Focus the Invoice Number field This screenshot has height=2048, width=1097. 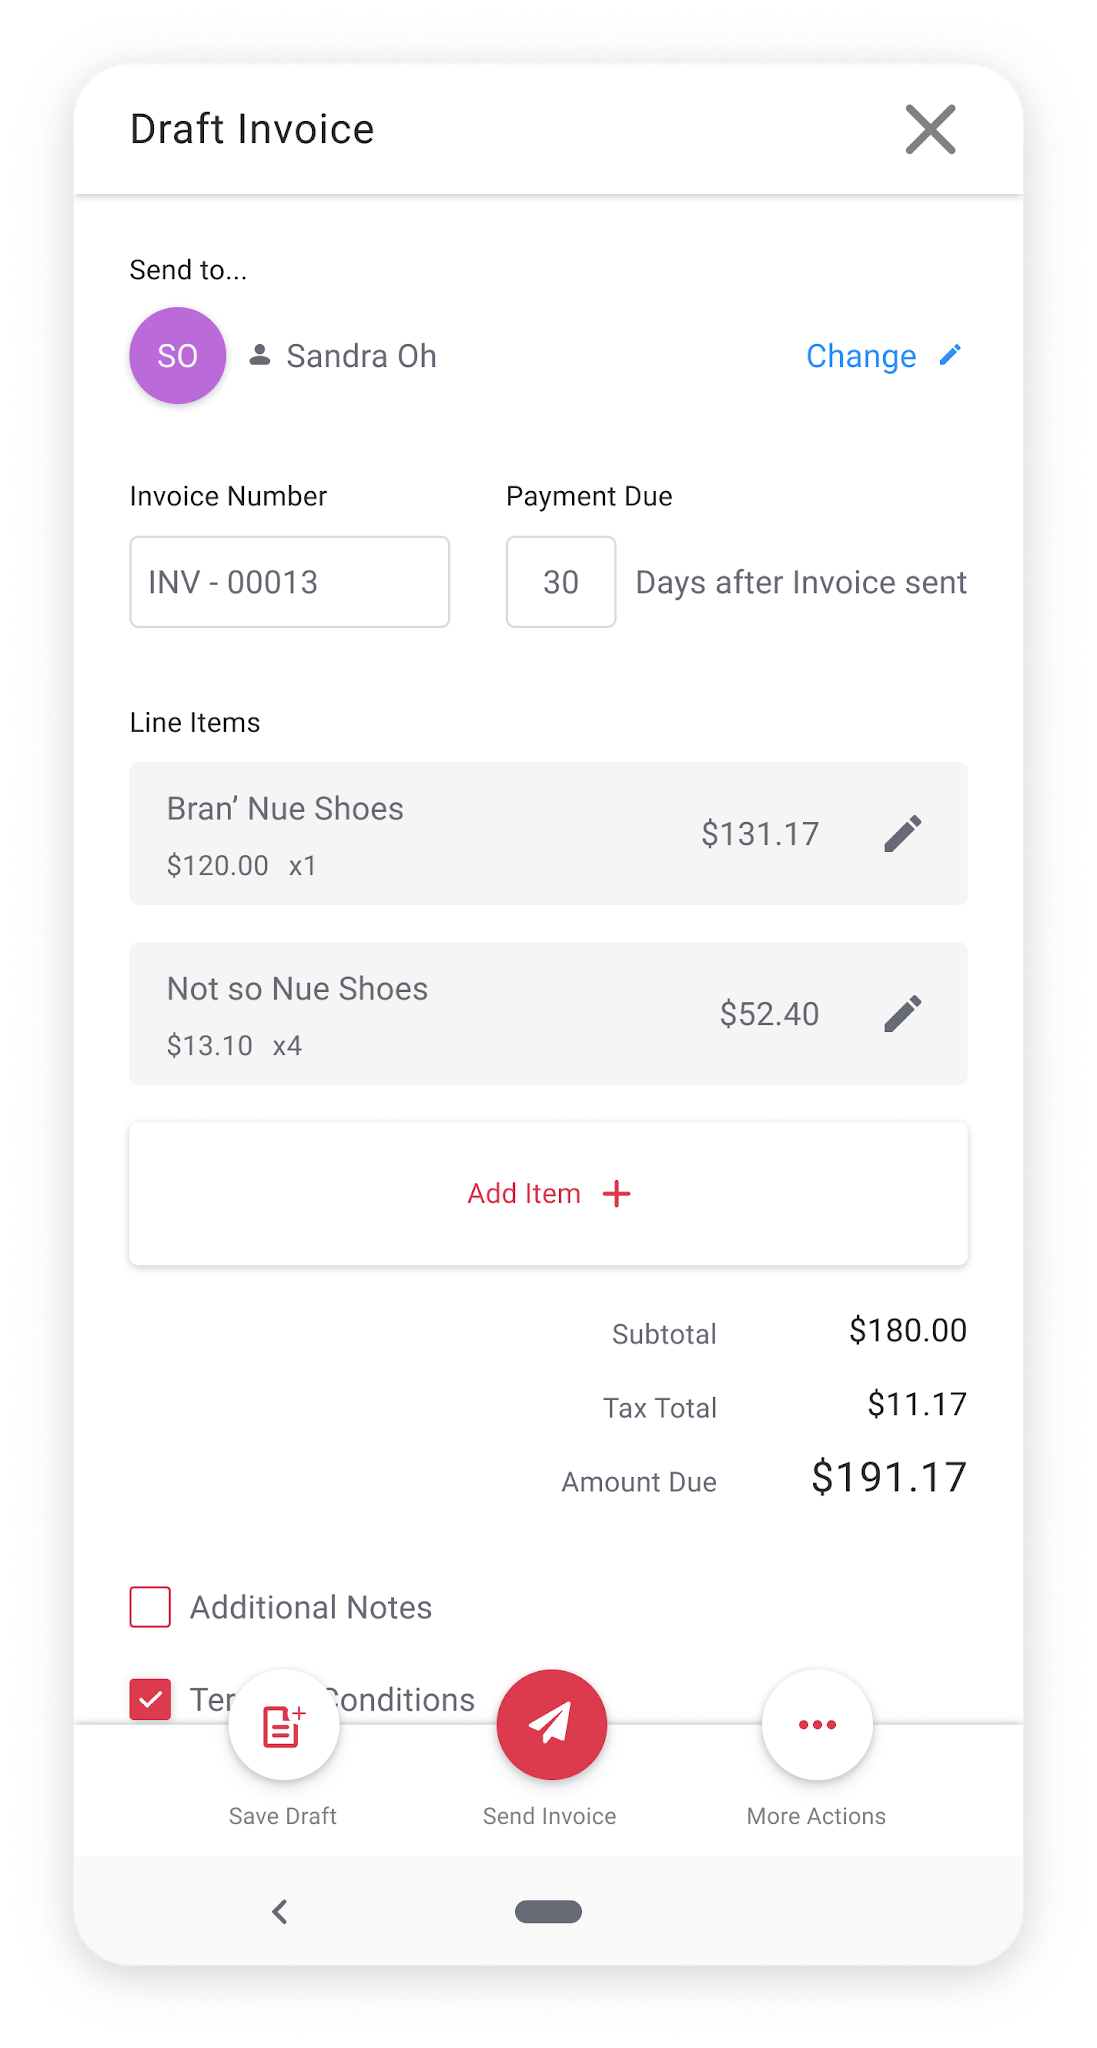tap(289, 582)
